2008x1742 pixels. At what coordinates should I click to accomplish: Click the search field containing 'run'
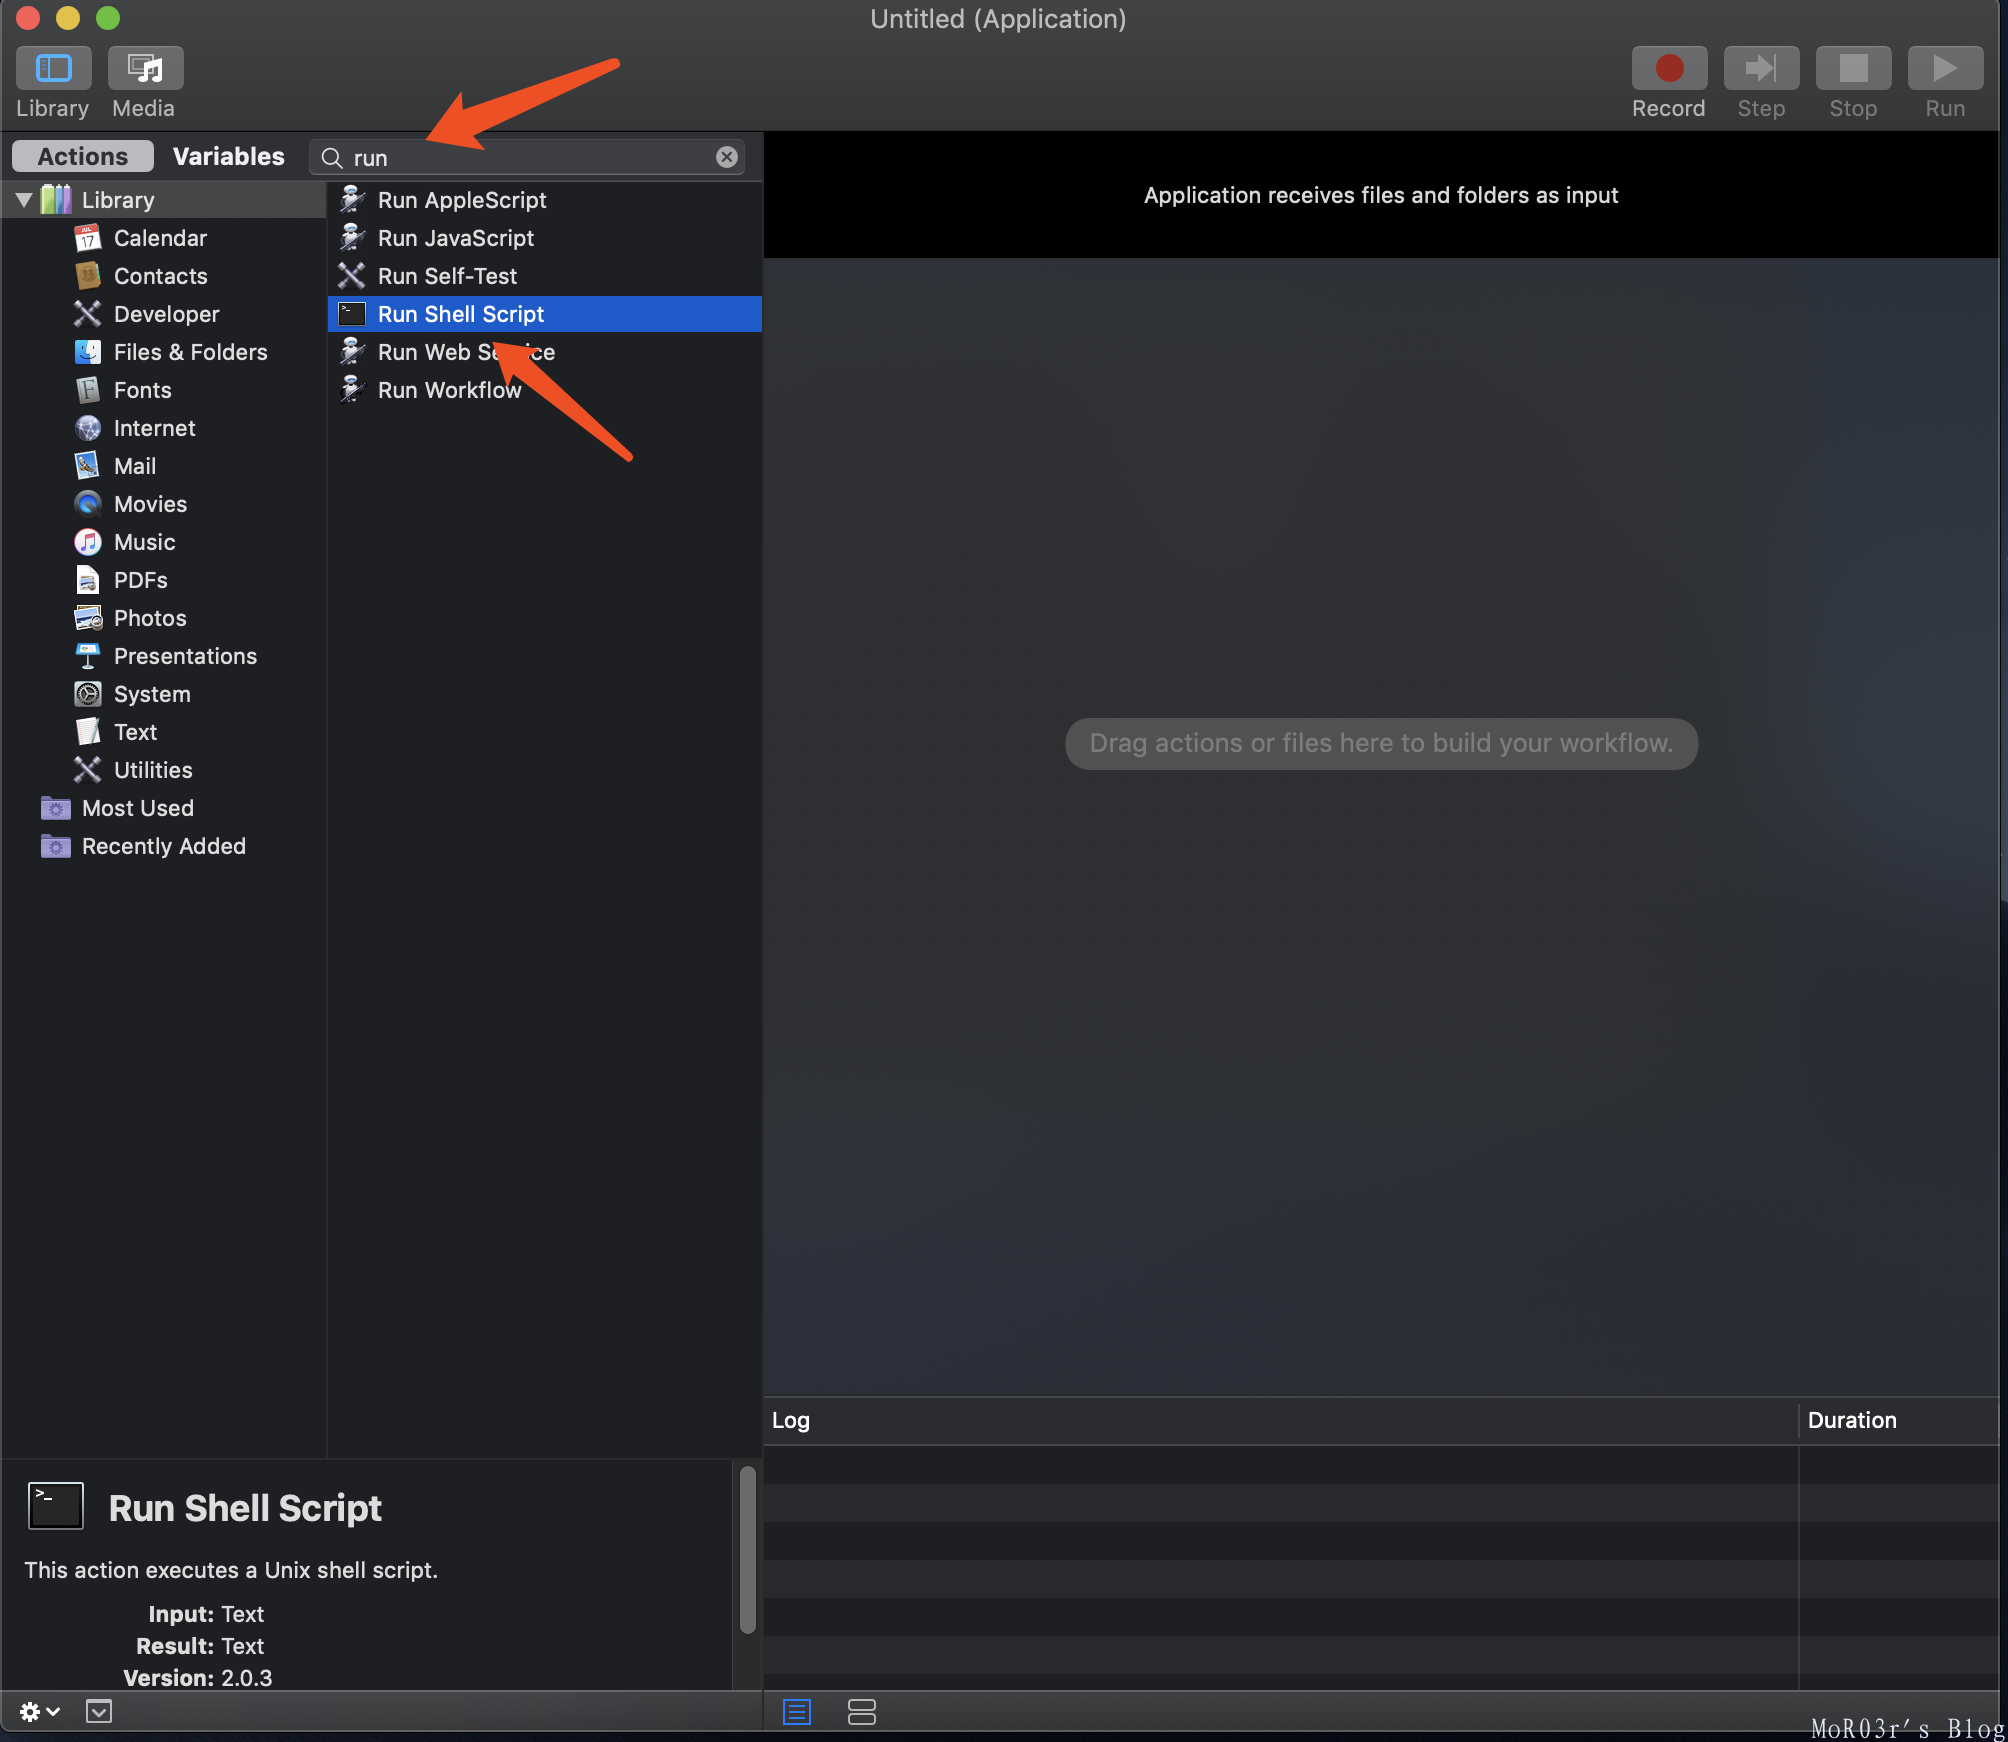click(x=527, y=157)
